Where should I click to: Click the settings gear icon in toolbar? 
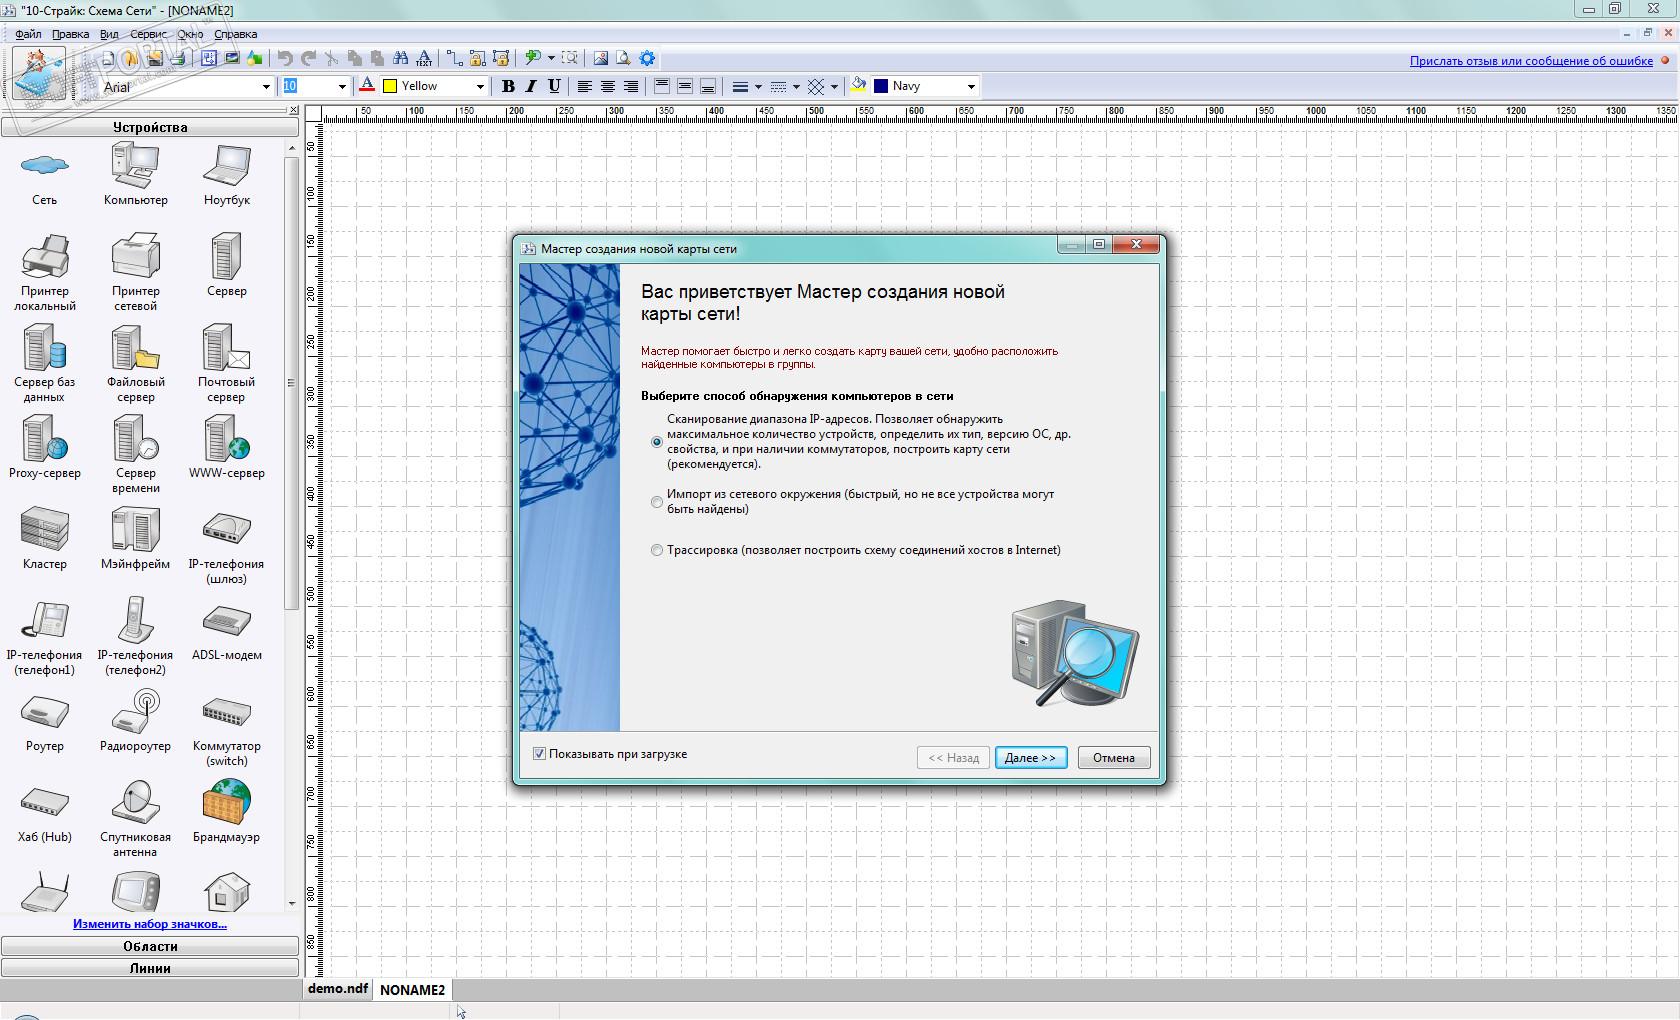tap(647, 58)
